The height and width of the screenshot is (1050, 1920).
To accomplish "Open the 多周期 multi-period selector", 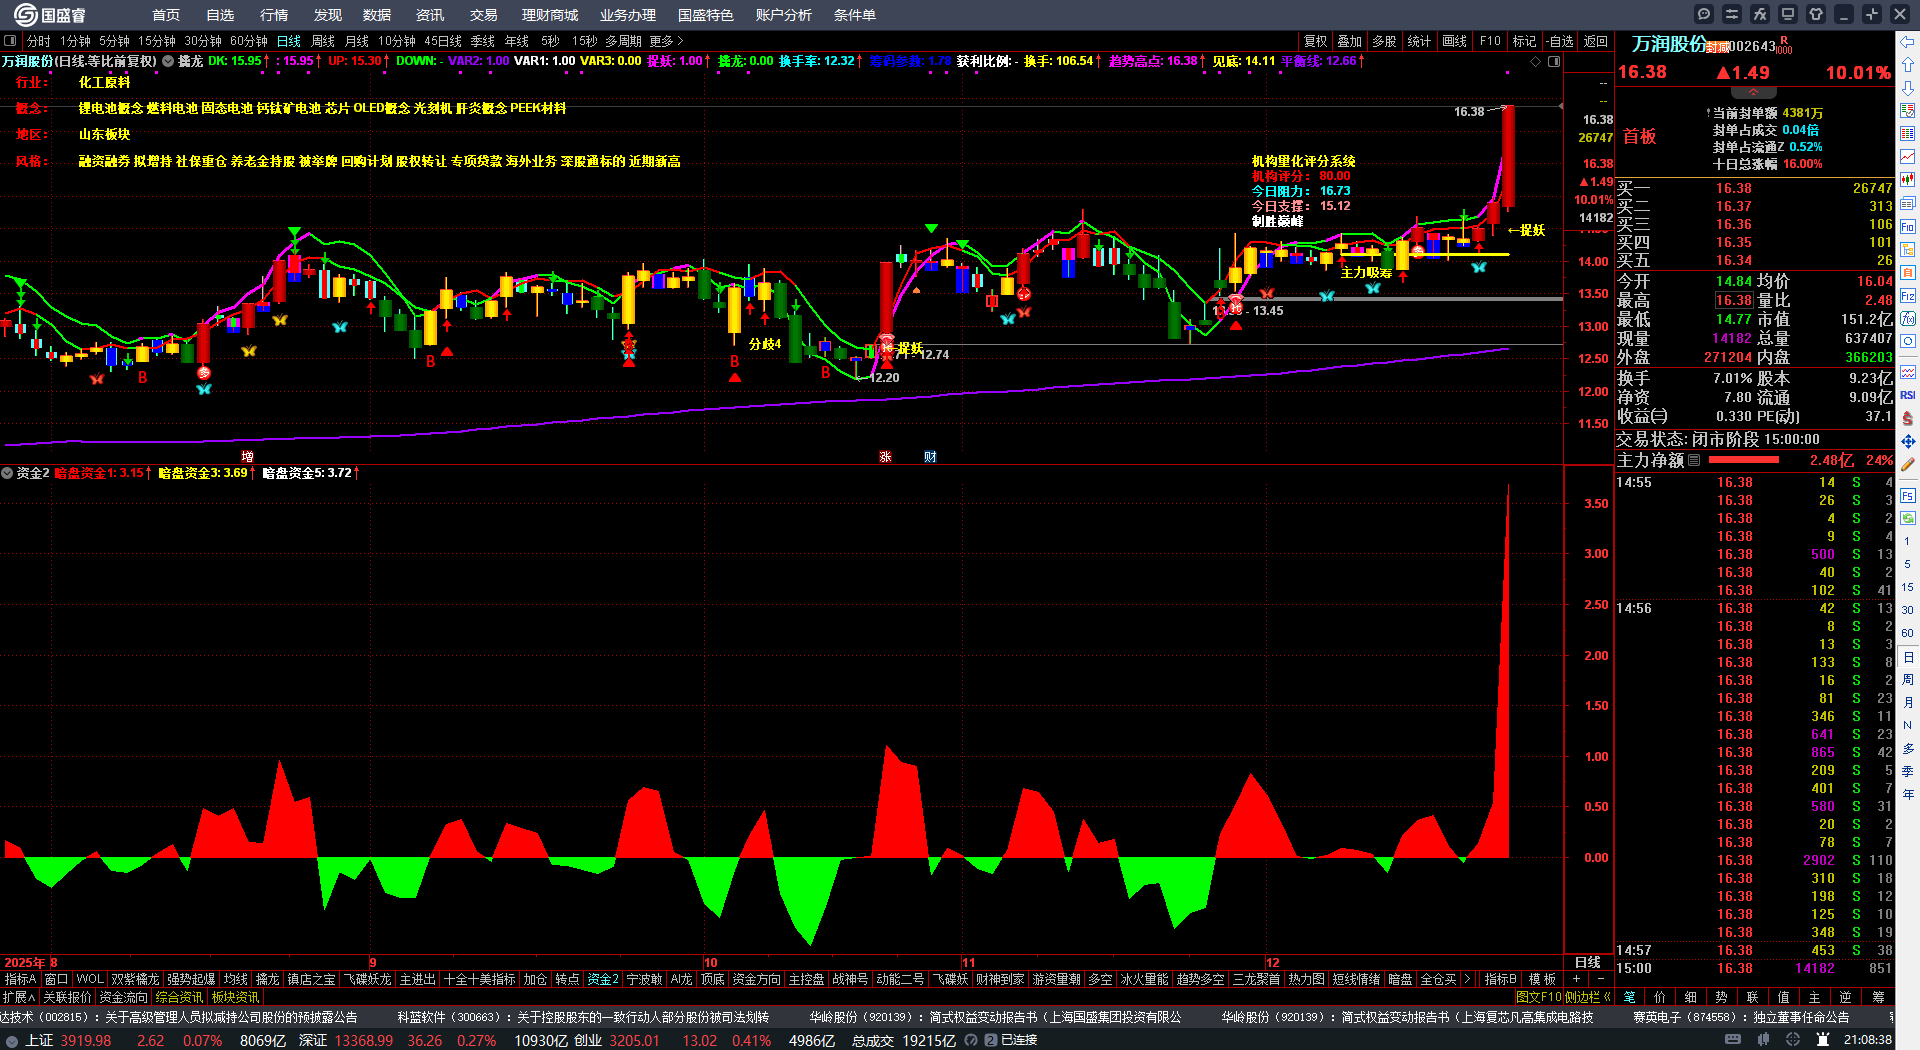I will (x=623, y=41).
